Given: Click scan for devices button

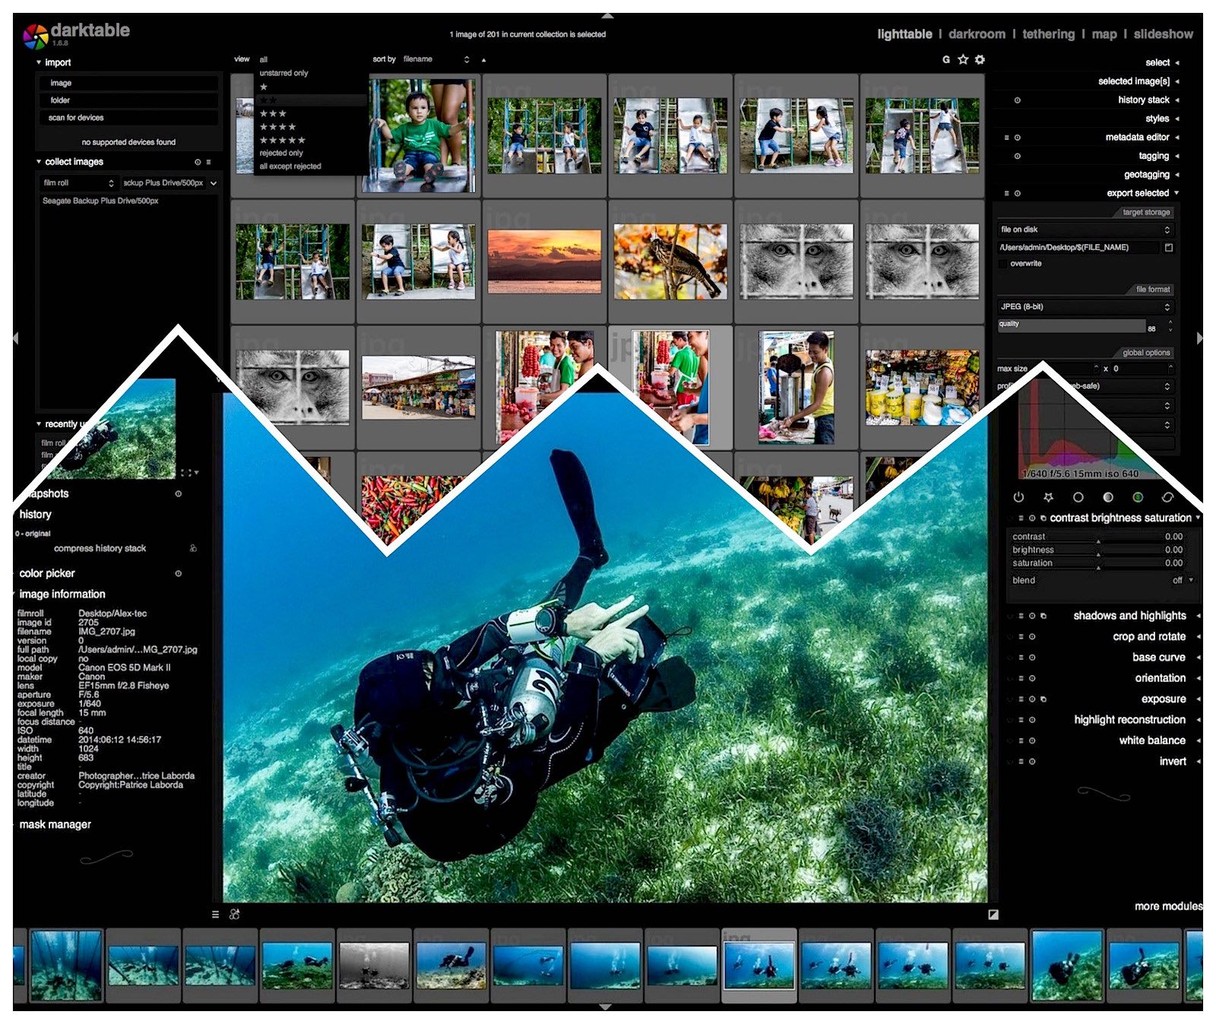Looking at the screenshot, I should [128, 118].
